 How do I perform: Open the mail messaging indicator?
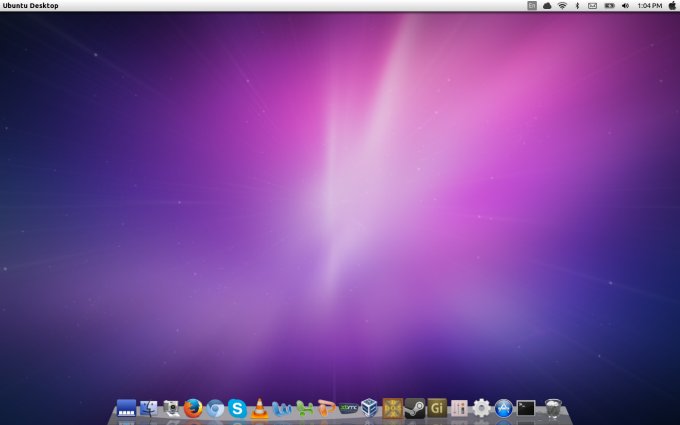[x=592, y=6]
